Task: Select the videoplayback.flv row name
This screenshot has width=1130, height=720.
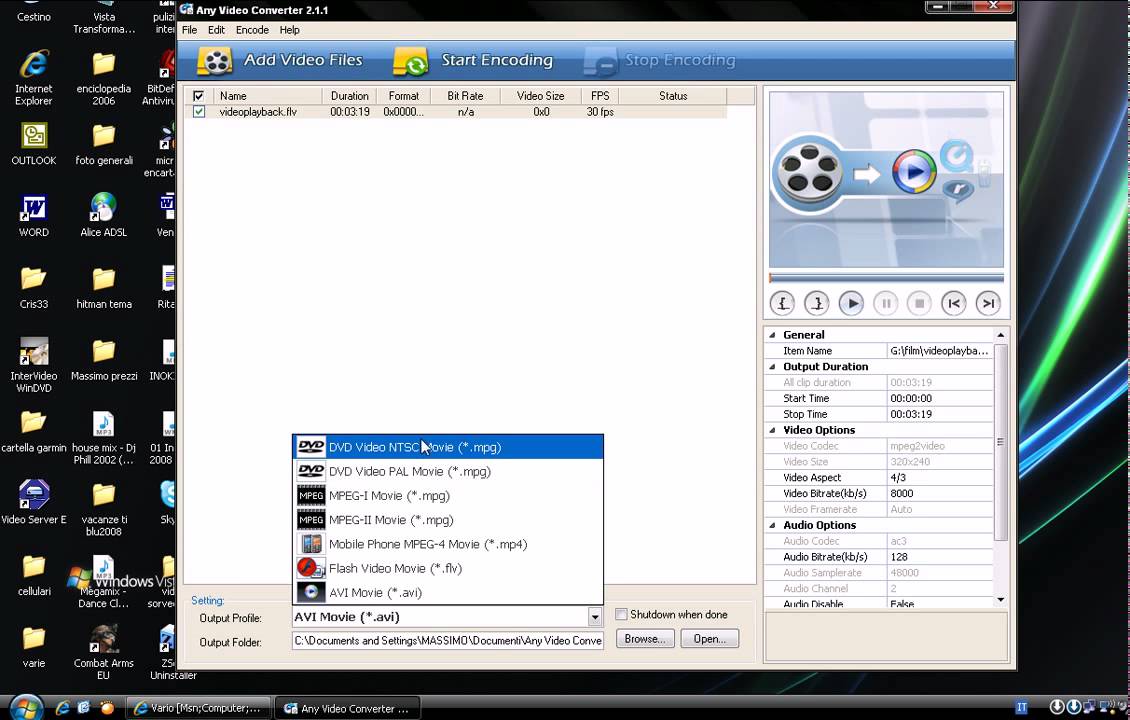Action: pyautogui.click(x=258, y=112)
